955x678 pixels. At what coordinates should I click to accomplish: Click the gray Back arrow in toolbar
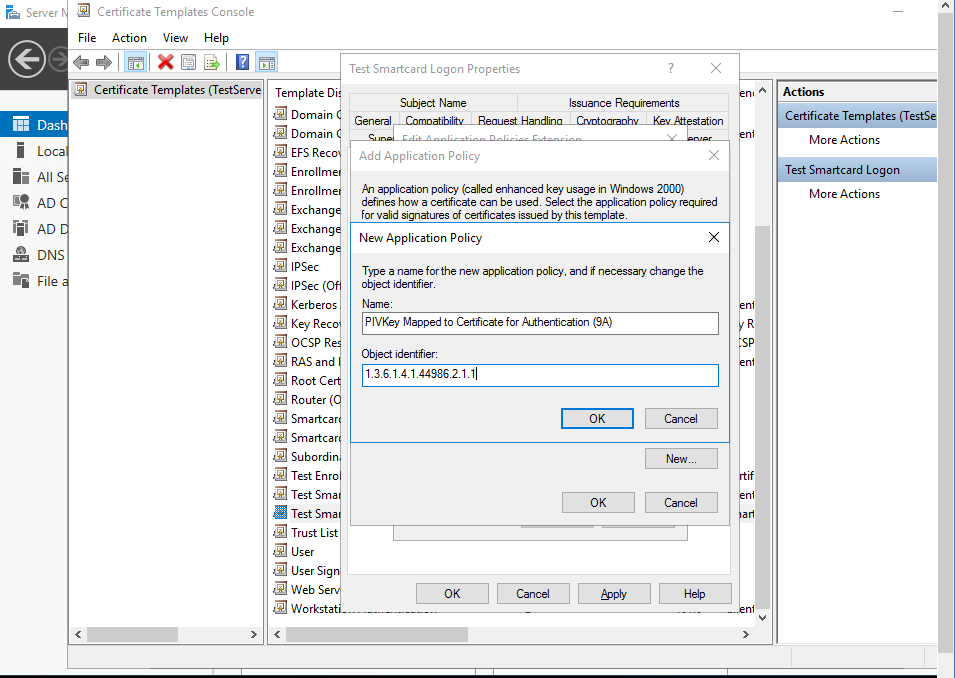coord(82,62)
